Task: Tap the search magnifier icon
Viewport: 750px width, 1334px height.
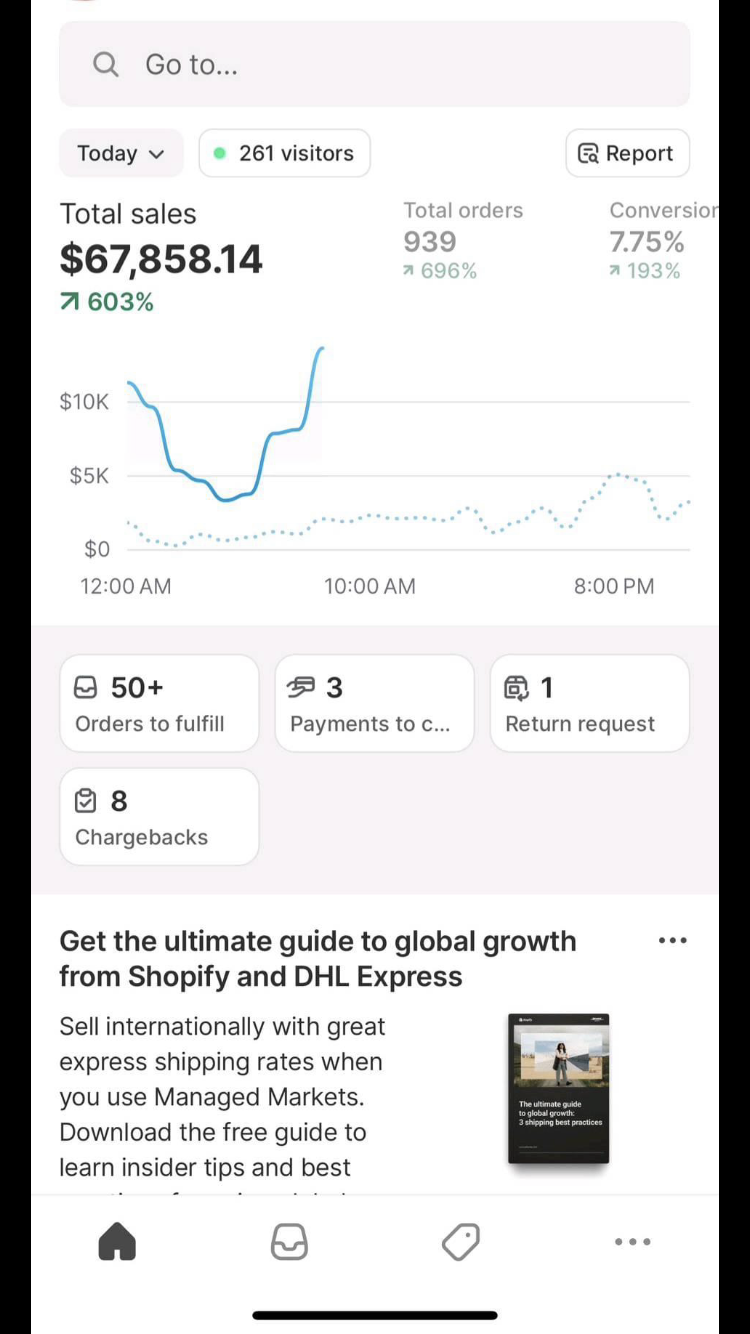Action: point(106,65)
